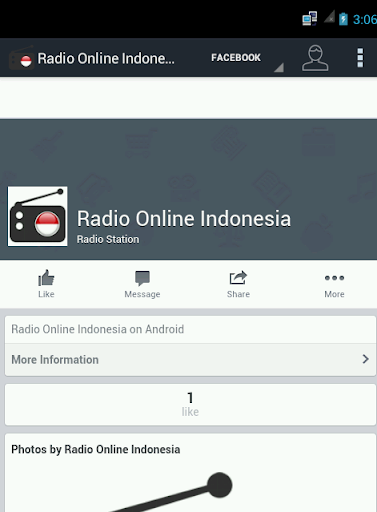Tap the signal strength icon in the status bar
The height and width of the screenshot is (512, 377).
329,17
